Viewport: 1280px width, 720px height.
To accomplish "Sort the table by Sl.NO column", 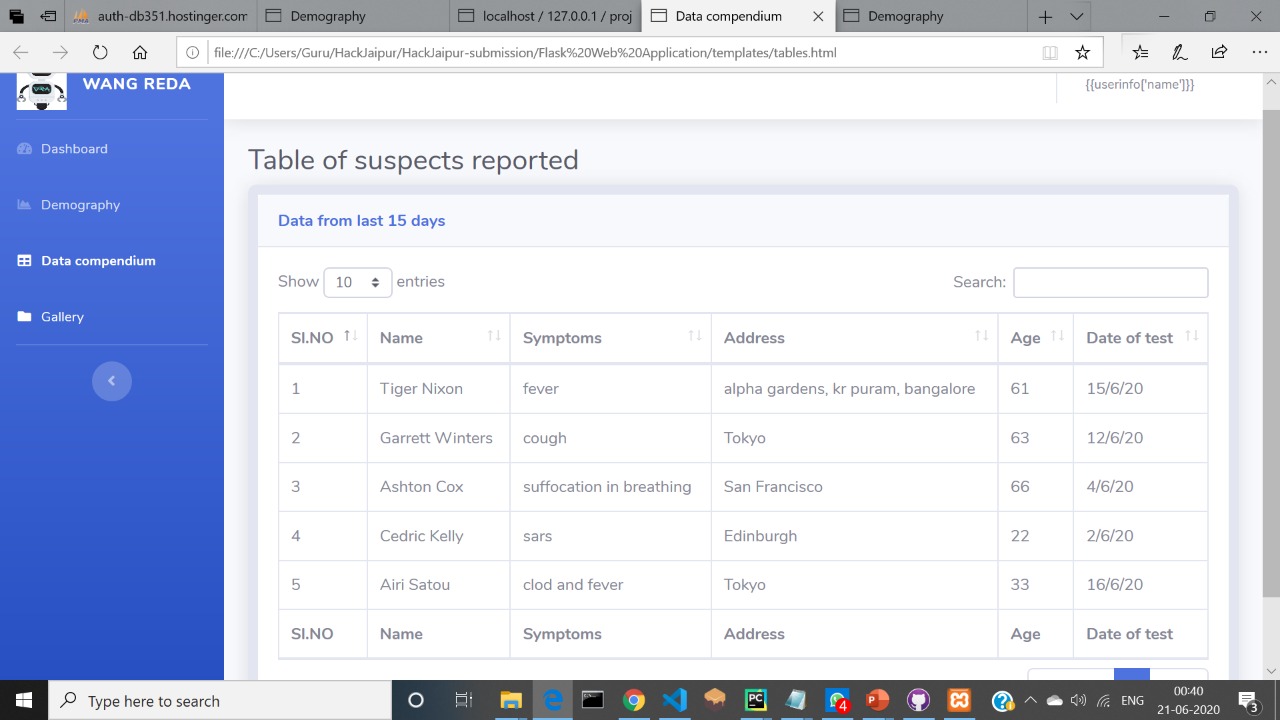I will point(323,338).
